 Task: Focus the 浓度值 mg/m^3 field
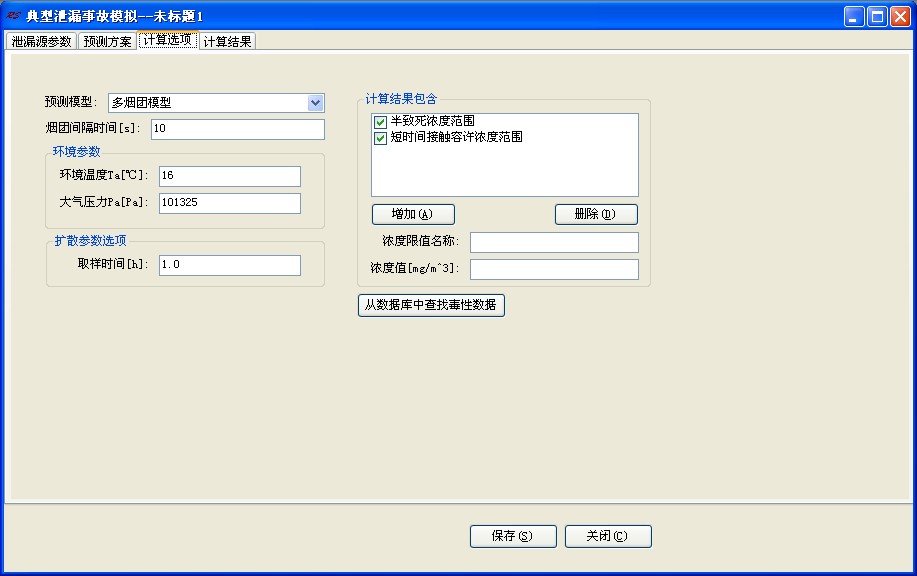[x=554, y=269]
